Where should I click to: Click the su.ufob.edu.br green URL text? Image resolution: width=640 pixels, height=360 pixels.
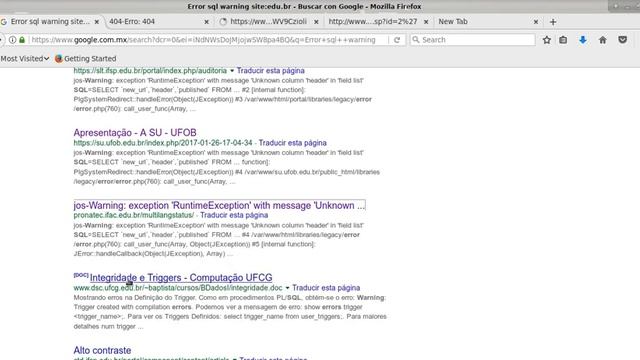click(163, 143)
